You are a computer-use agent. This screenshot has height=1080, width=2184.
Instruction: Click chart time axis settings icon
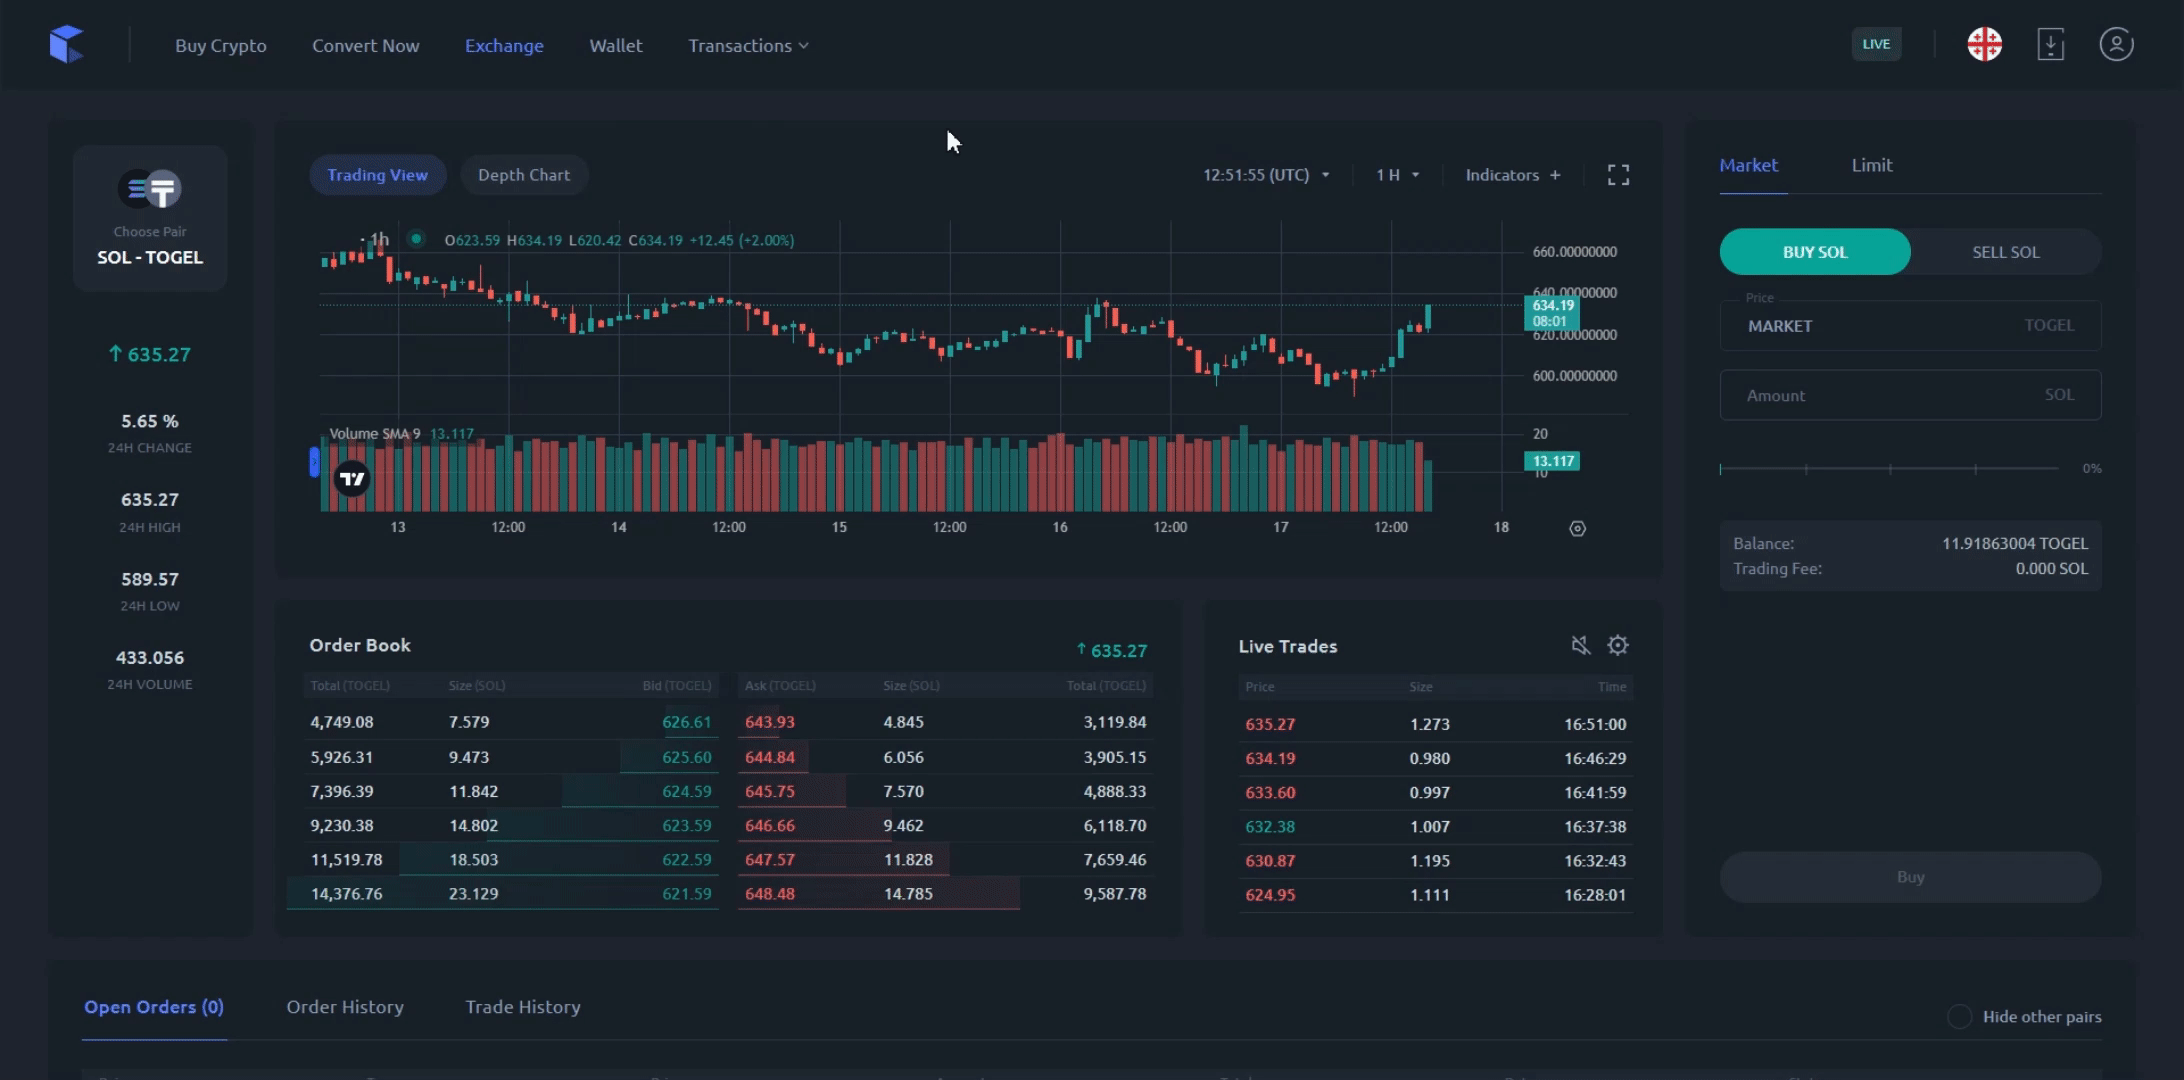(1577, 528)
